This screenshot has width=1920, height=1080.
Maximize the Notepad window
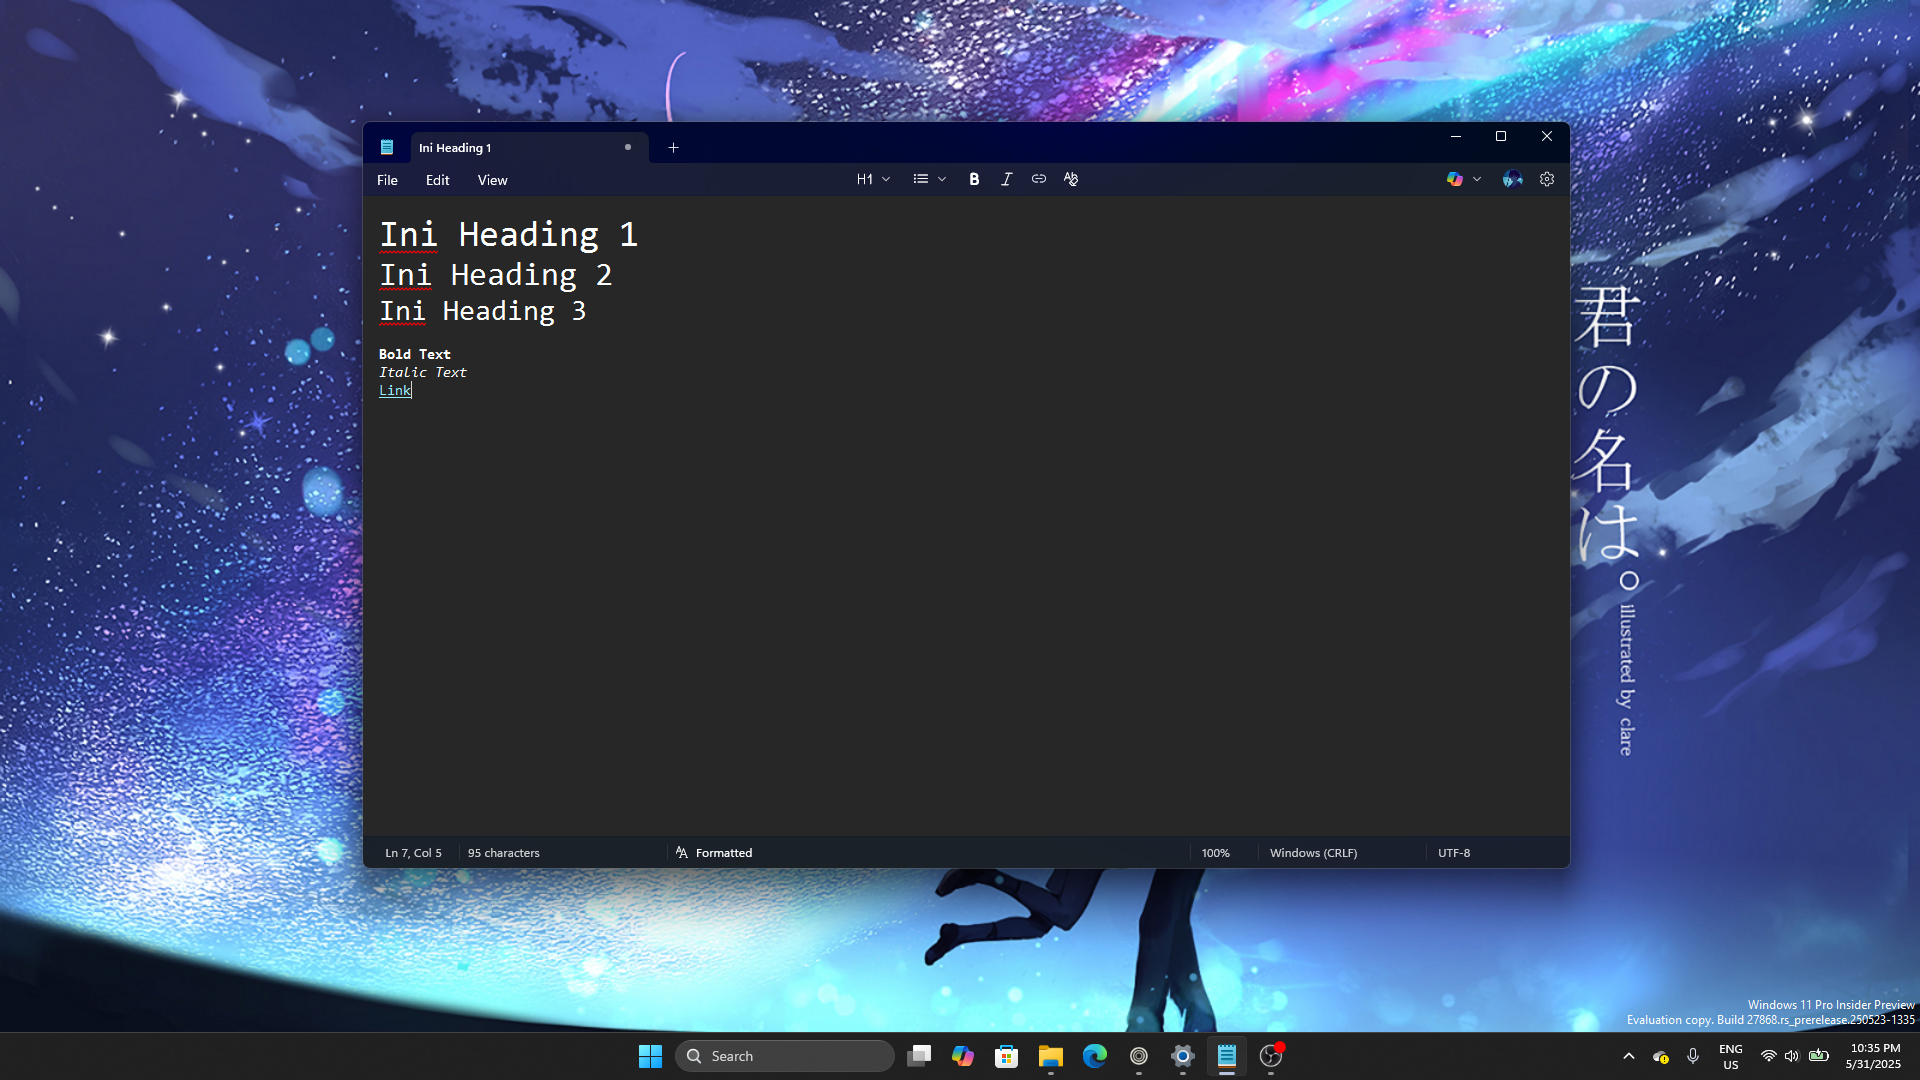tap(1501, 137)
